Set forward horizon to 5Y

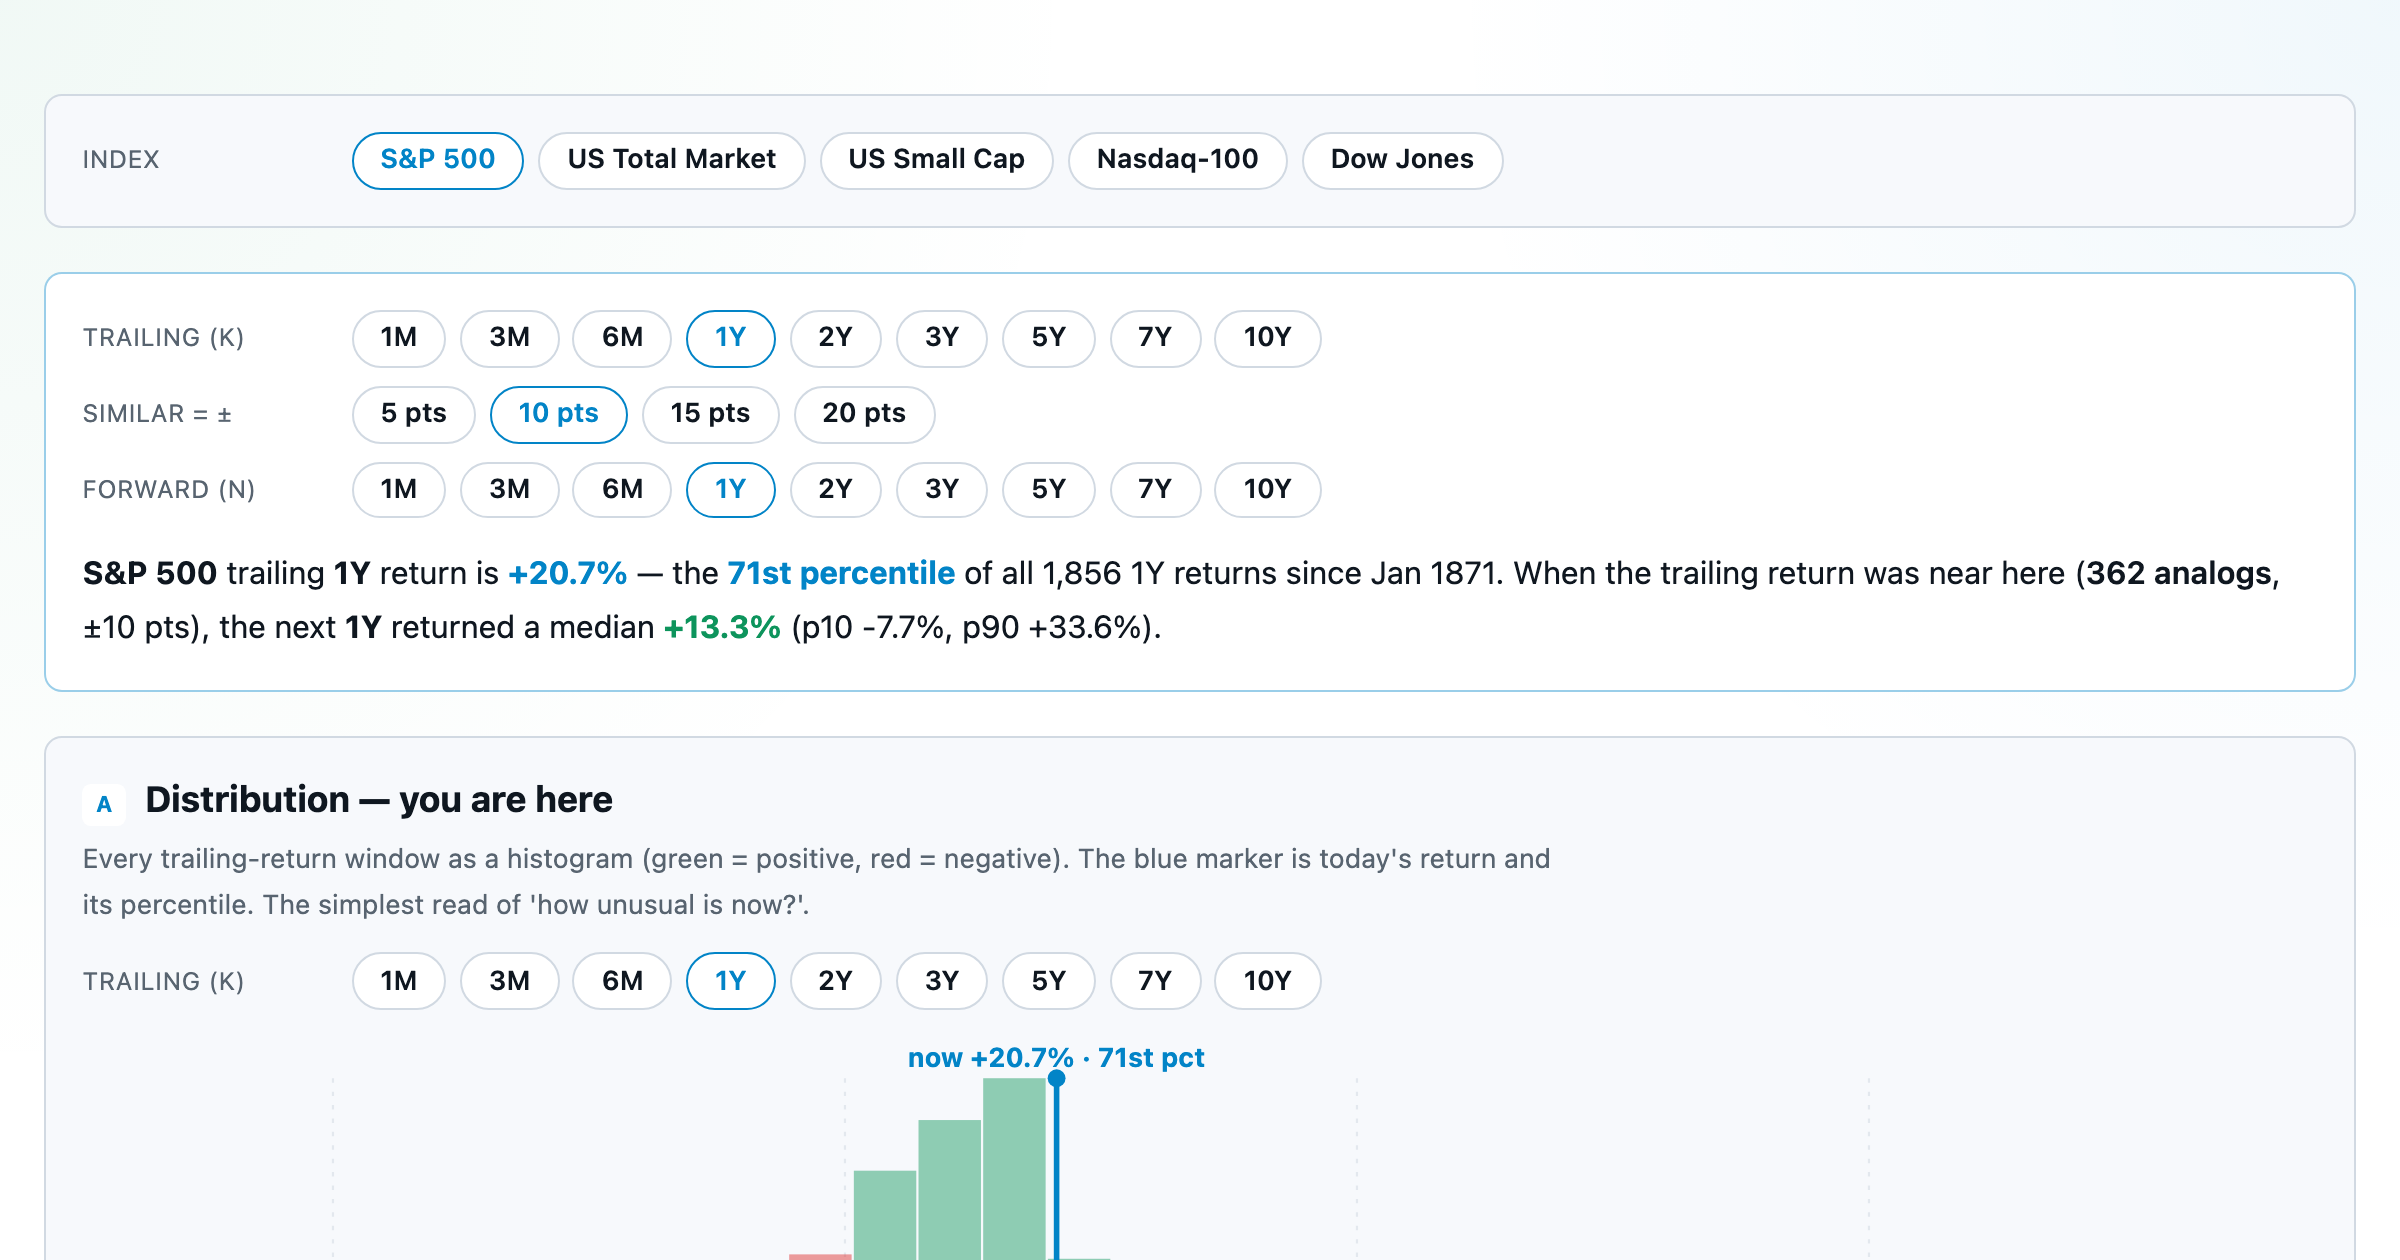coord(1049,490)
